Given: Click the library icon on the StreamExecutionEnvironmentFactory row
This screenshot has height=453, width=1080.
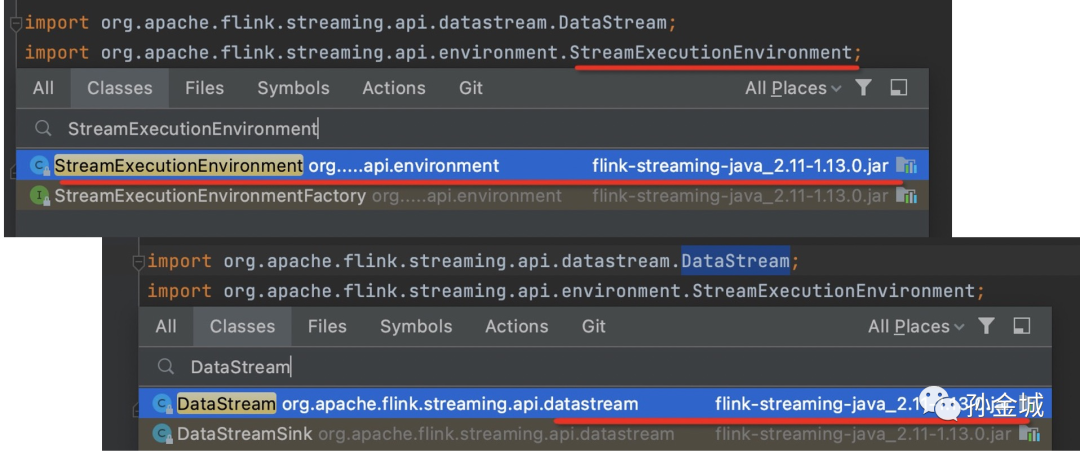Looking at the screenshot, I should (906, 196).
